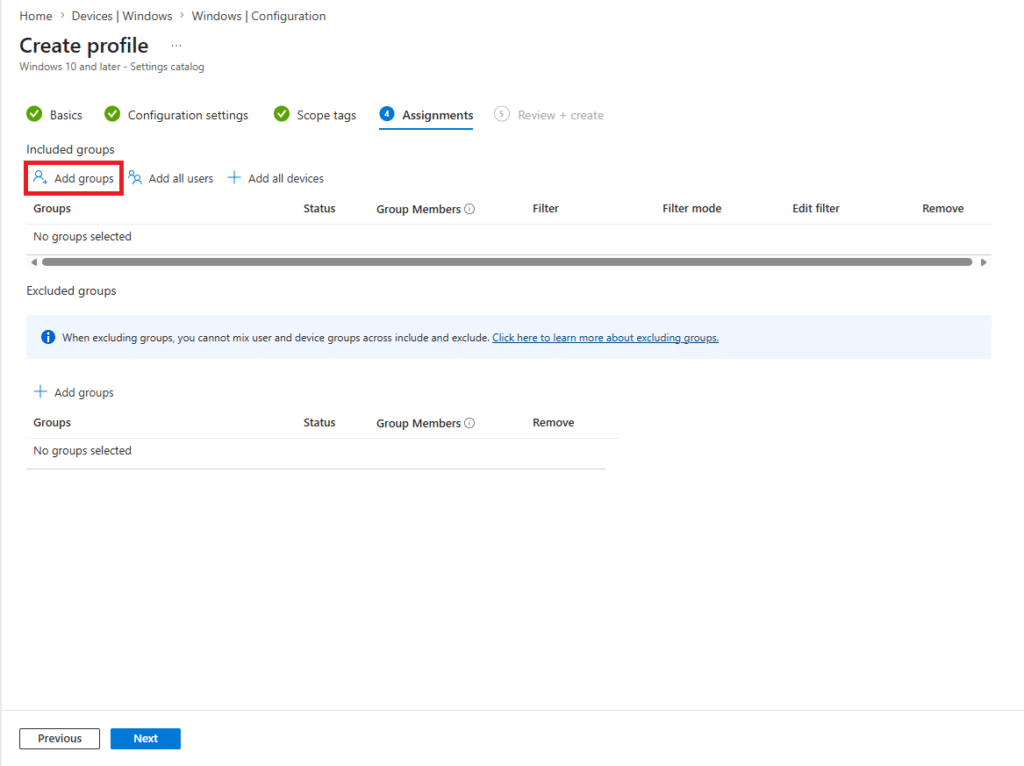Viewport: 1024px width, 766px height.
Task: Open the Review + create step
Action: (x=560, y=115)
